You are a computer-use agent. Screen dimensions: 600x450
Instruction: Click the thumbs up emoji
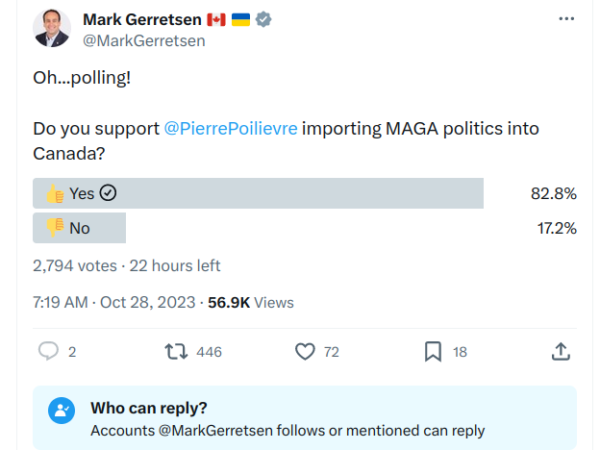54,194
